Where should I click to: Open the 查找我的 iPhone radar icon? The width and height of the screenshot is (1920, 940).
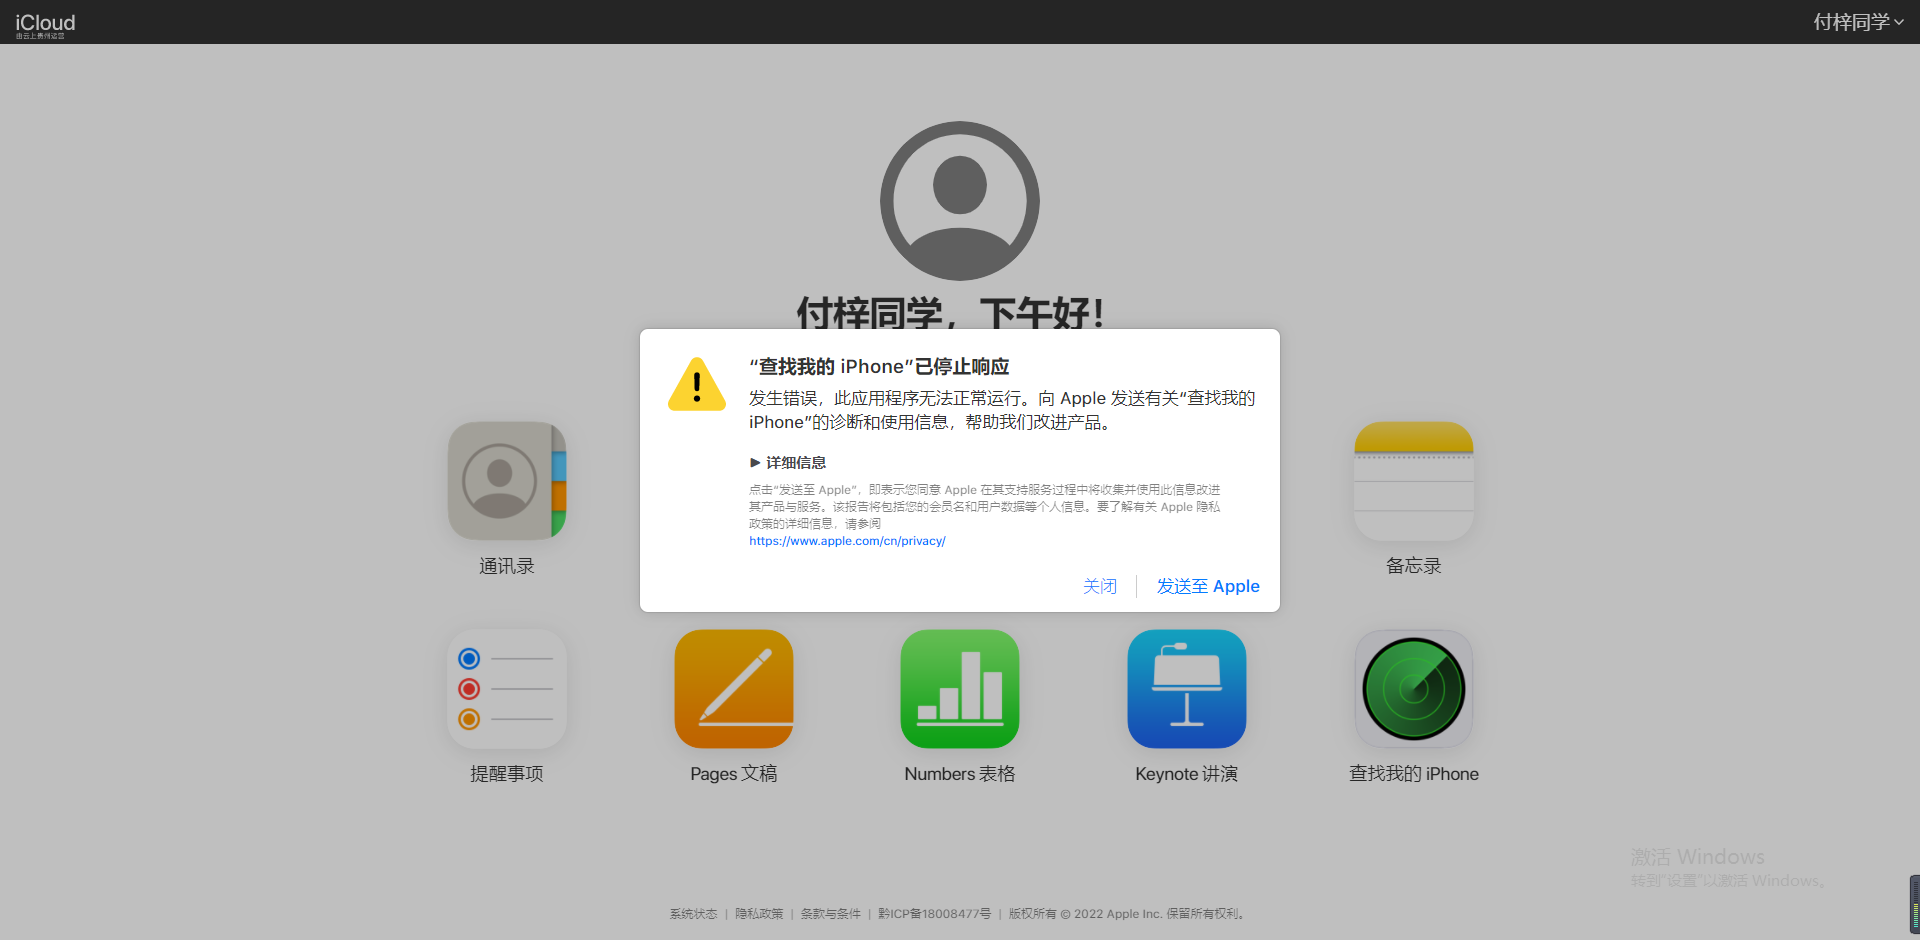pyautogui.click(x=1413, y=689)
